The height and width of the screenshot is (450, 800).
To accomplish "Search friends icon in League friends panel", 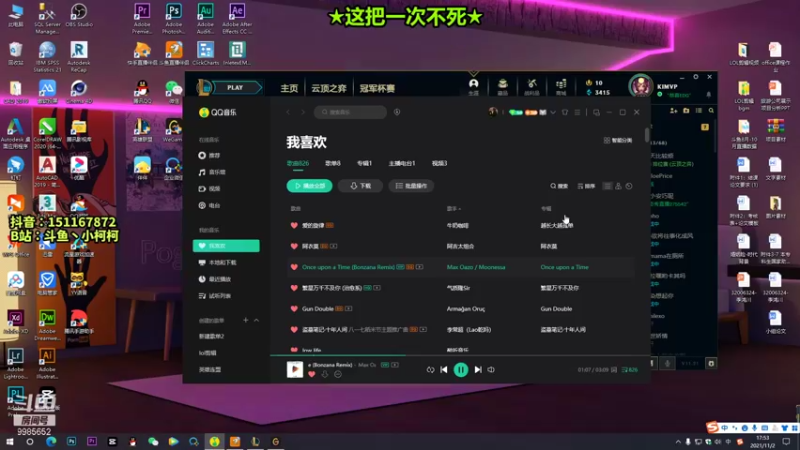I will pyautogui.click(x=711, y=110).
